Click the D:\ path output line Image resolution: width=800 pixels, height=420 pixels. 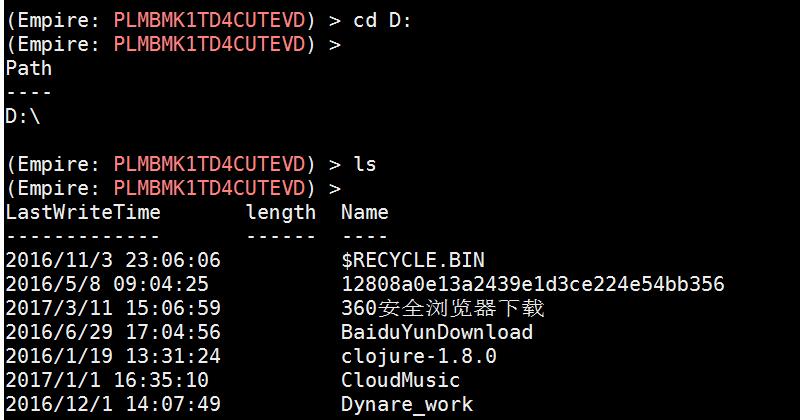pos(23,116)
